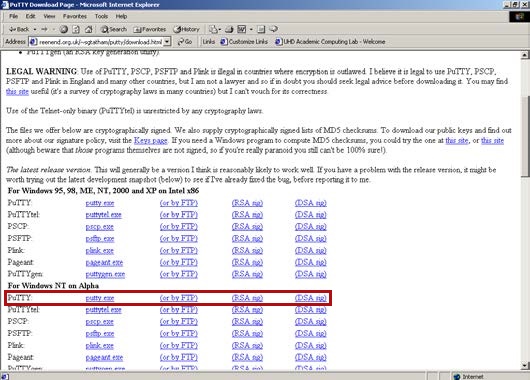Viewport: 530px width, 380px height.
Task: Click the Back button in the toolbar
Action: pyautogui.click(x=19, y=29)
